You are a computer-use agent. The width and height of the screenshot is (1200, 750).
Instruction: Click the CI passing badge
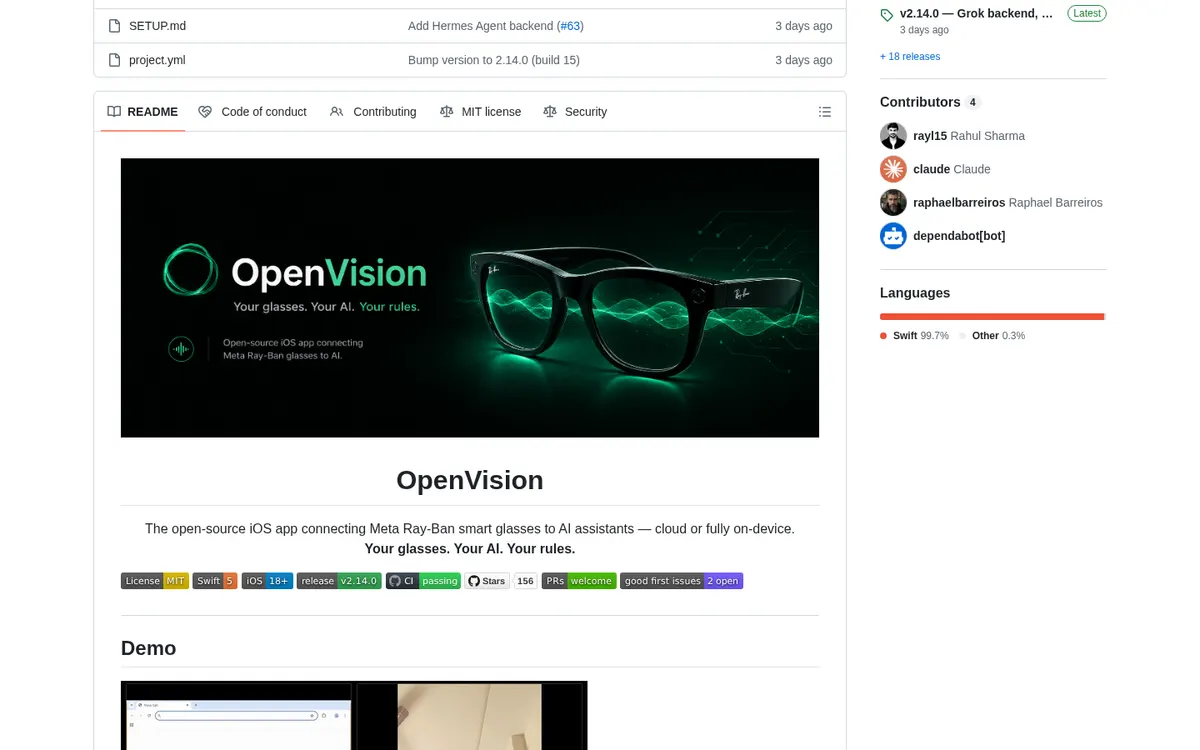(424, 581)
